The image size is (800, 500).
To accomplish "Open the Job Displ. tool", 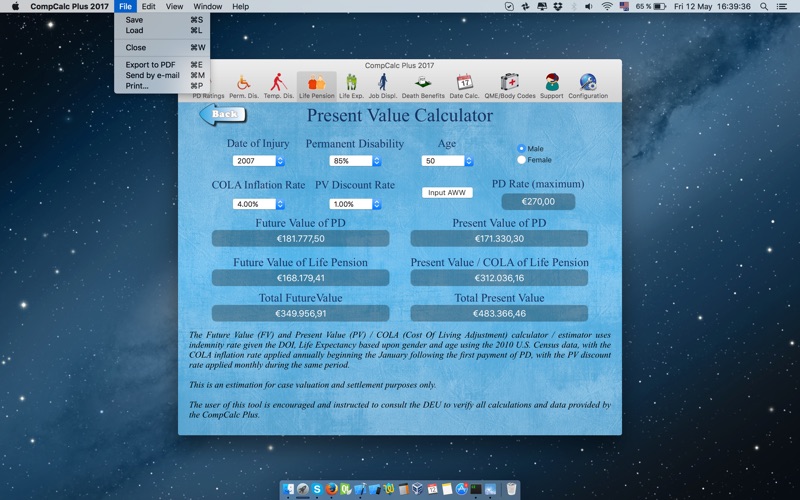I will [x=383, y=86].
